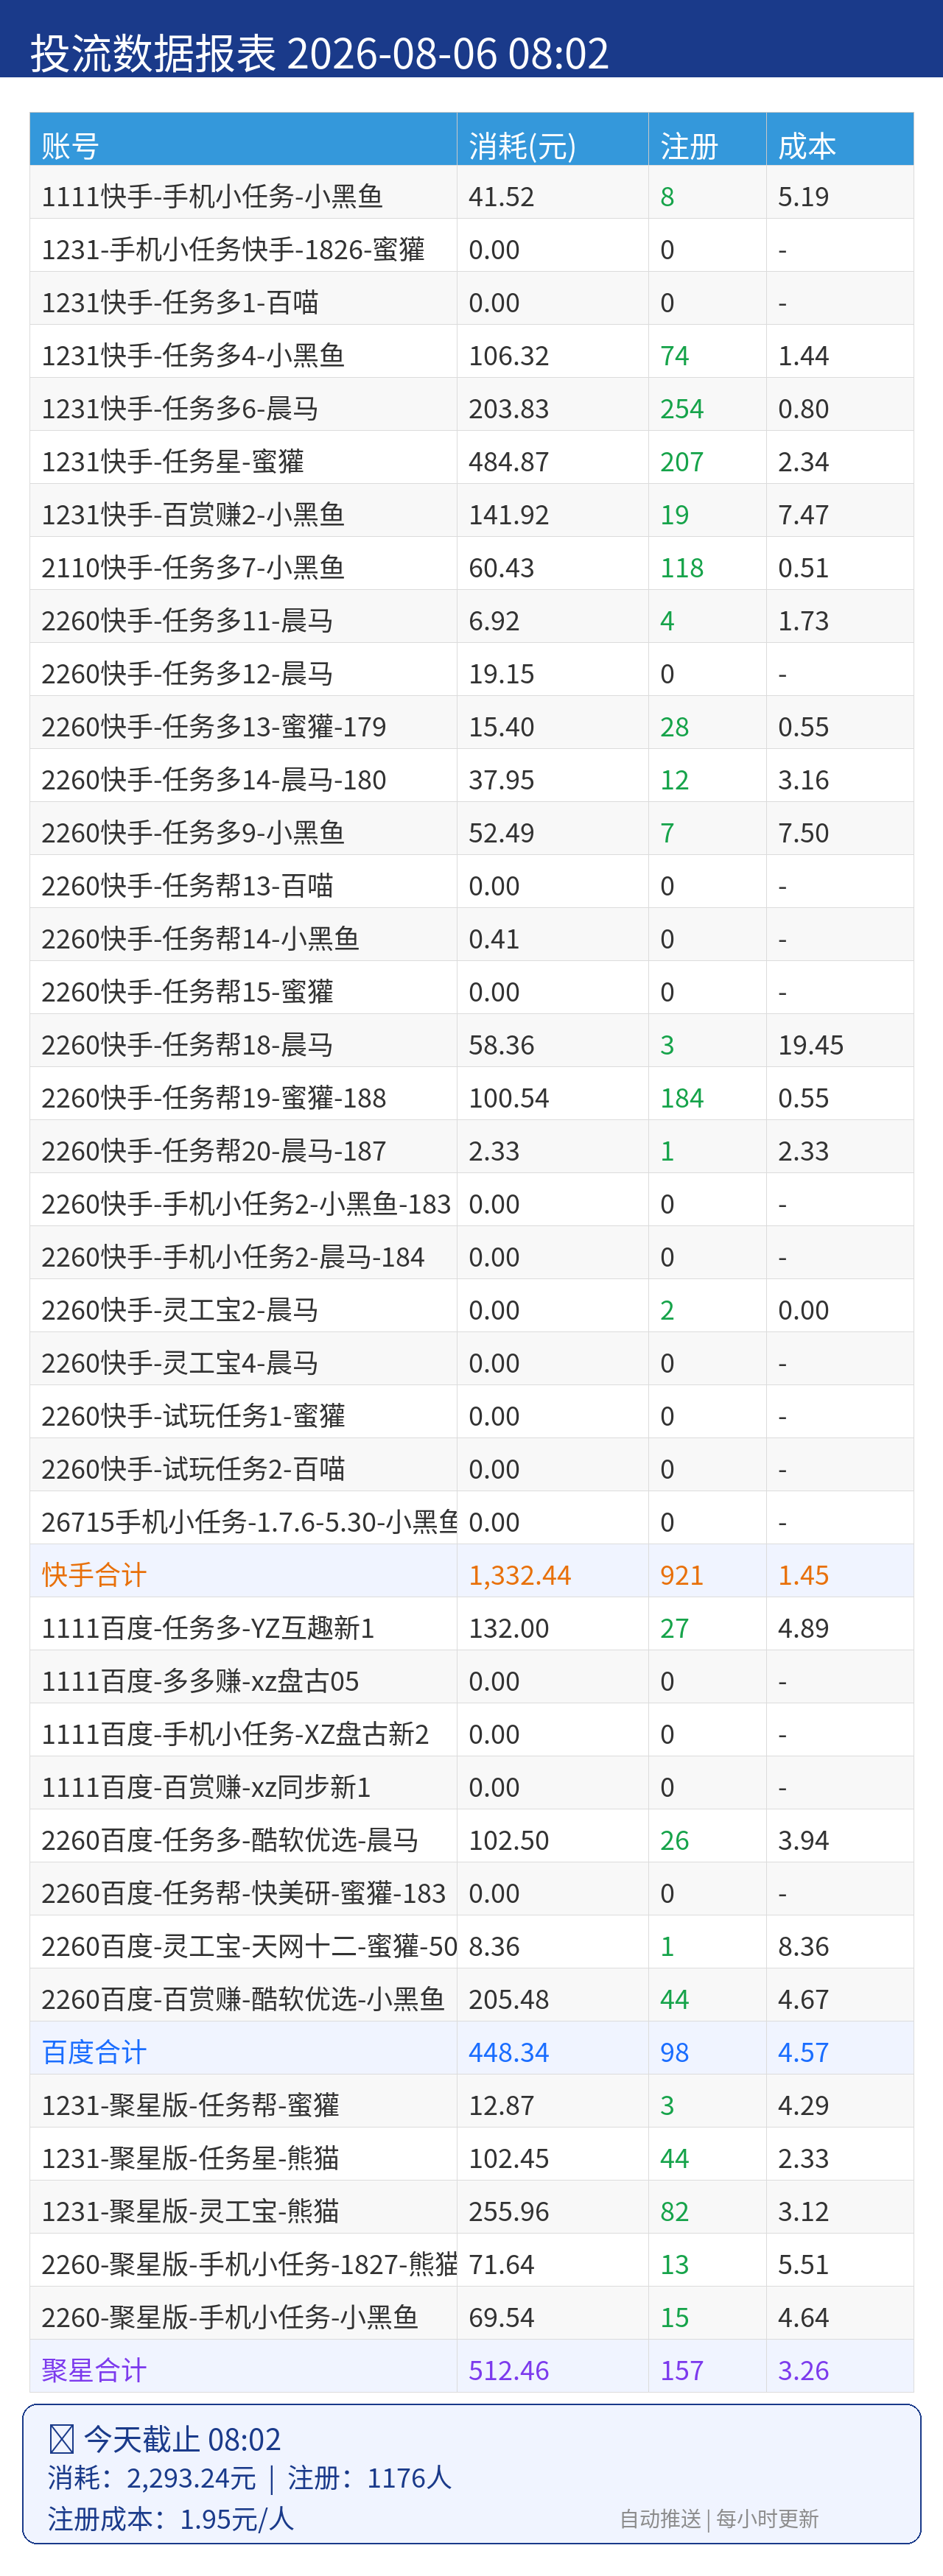Select the 注册 column header

[x=689, y=147]
